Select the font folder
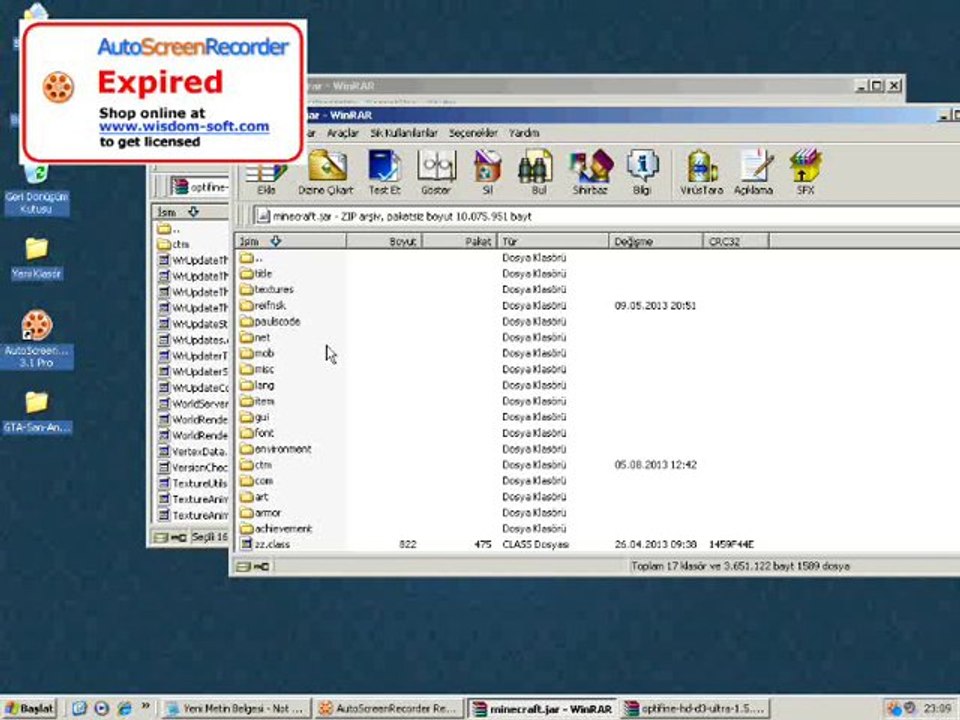 pos(257,433)
